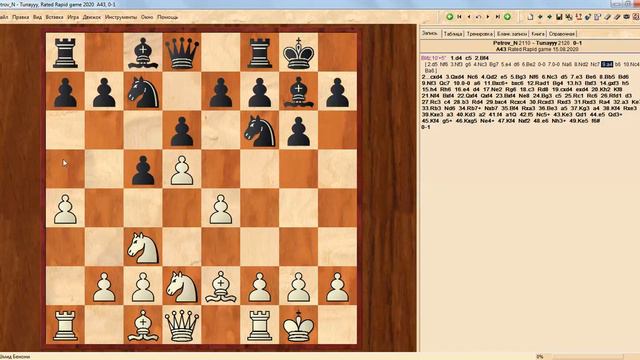Select the black king on g8
Viewport: 640px width, 360px height.
coord(298,52)
